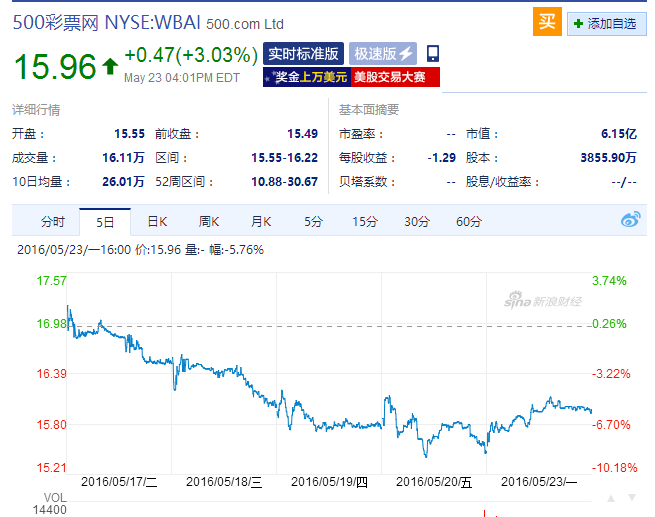
Task: Click the 区间 value 15.55-16.22
Action: coord(284,158)
